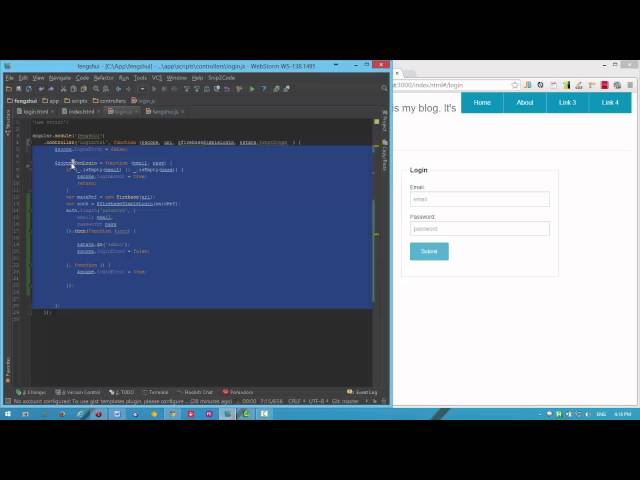Screen dimensions: 640x480
Task: Click the Submit button on login form
Action: tap(429, 251)
